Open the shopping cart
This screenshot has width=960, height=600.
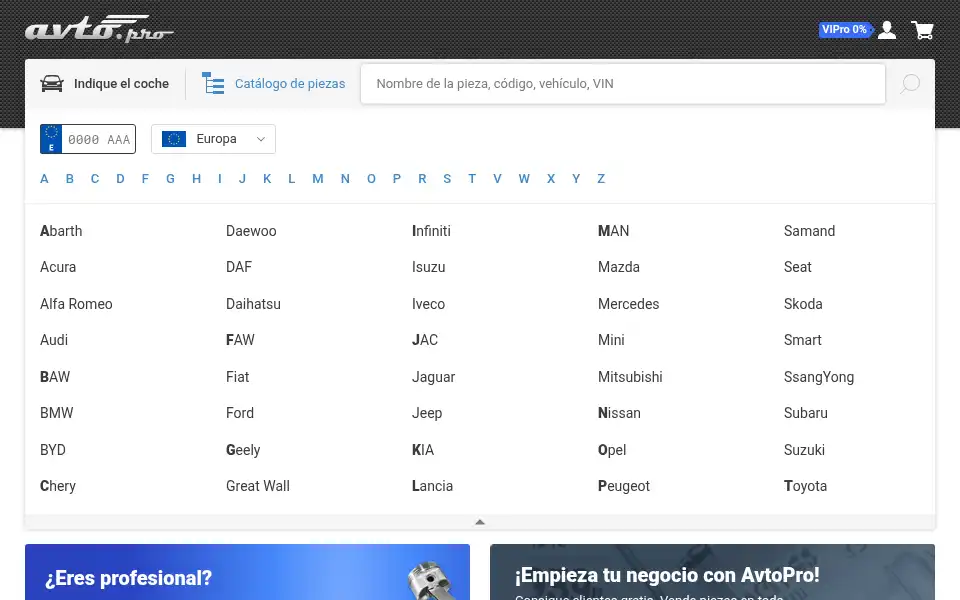click(922, 30)
